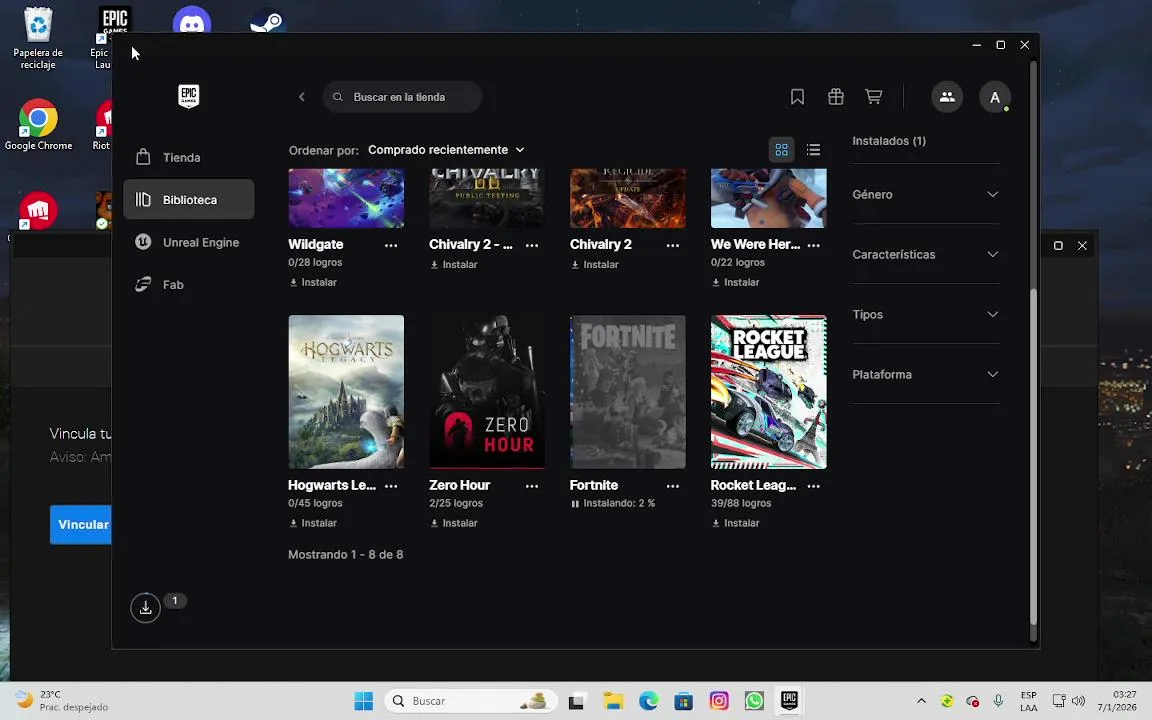Open the shopping cart icon
The width and height of the screenshot is (1152, 720).
874,97
